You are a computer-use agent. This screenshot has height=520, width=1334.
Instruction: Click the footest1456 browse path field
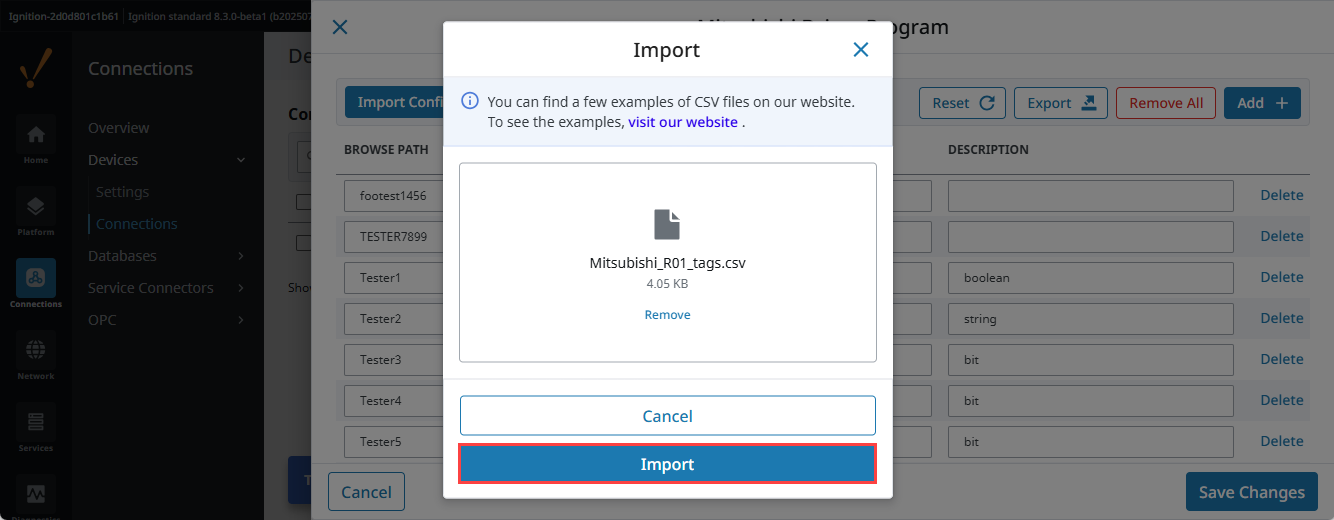[394, 196]
